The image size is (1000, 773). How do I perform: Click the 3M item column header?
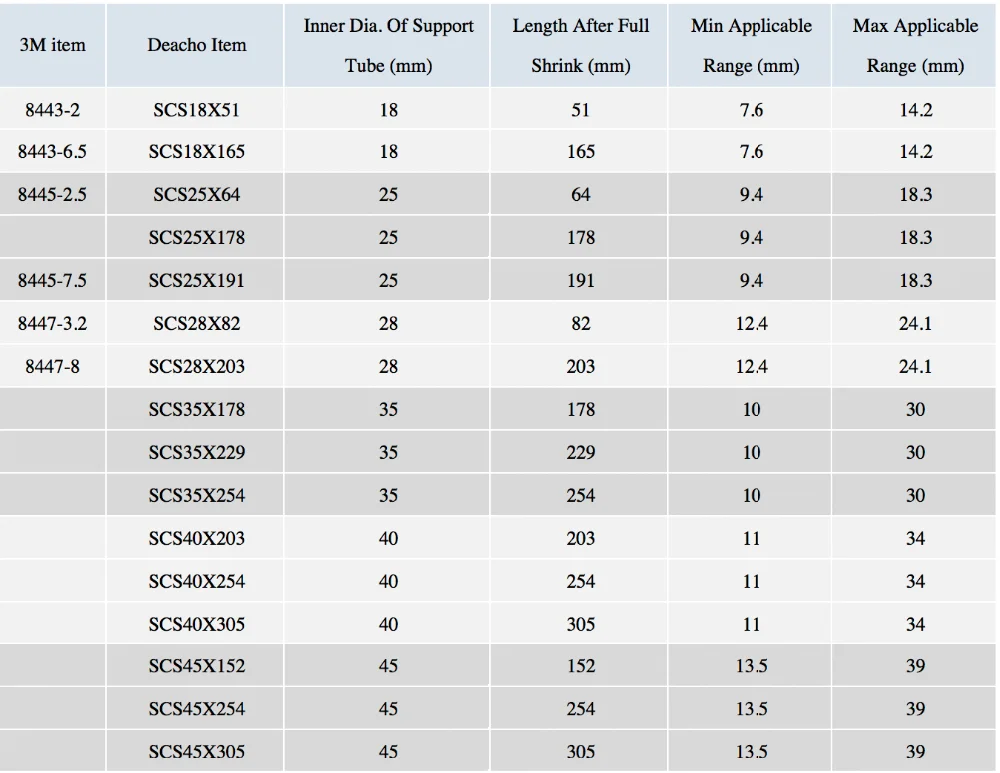point(53,45)
